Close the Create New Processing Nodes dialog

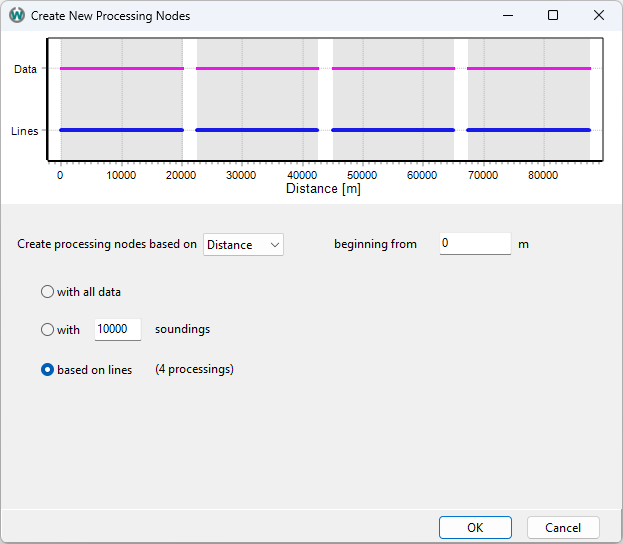click(599, 15)
